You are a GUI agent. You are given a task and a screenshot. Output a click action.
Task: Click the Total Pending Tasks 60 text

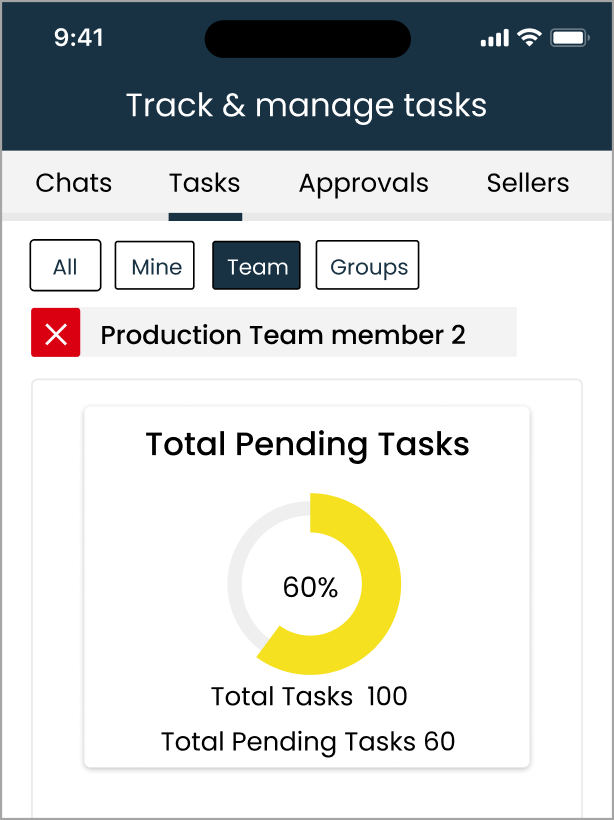pos(308,742)
